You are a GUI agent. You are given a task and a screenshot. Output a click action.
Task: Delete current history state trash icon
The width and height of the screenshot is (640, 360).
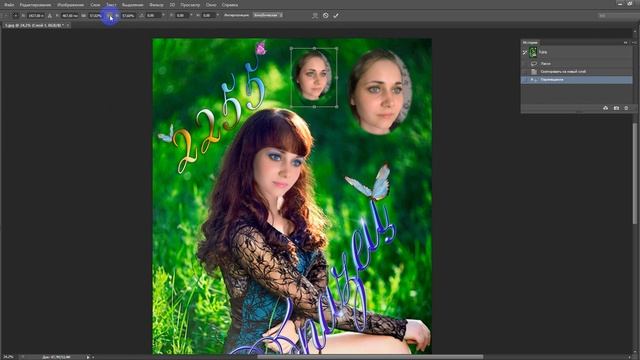(x=626, y=108)
